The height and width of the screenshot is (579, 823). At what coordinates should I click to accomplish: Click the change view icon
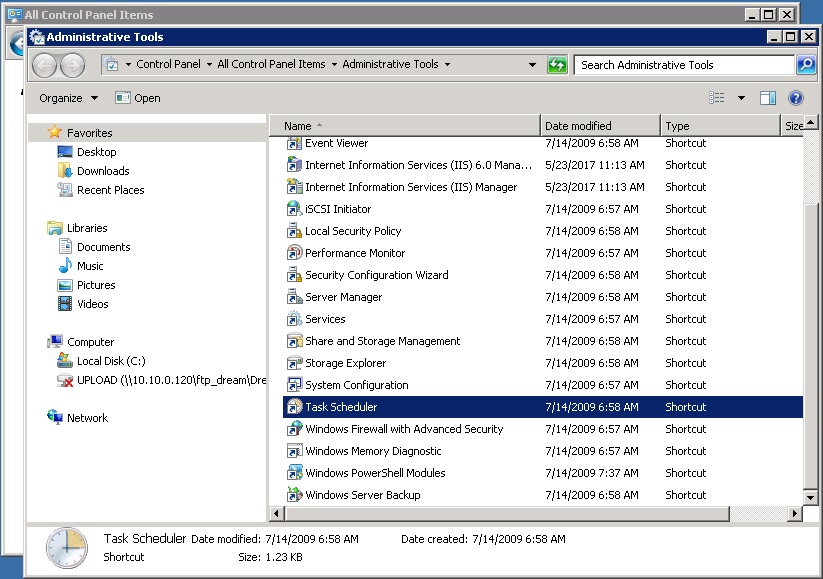click(x=716, y=98)
